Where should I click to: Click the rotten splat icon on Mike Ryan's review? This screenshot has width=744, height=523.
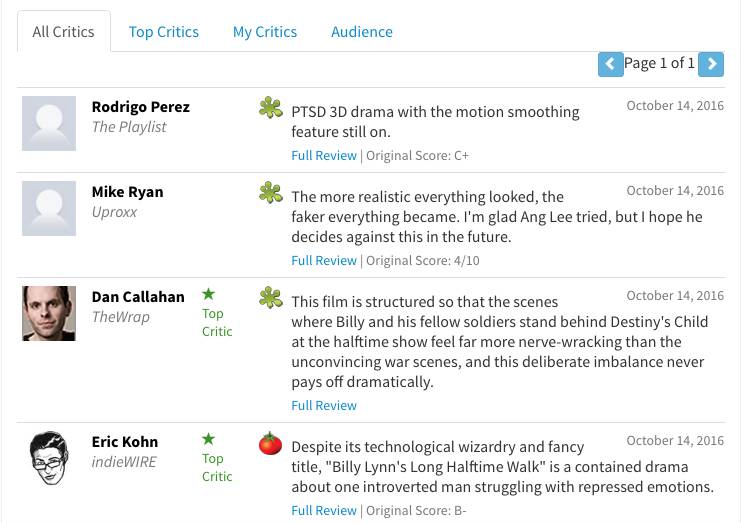point(270,193)
